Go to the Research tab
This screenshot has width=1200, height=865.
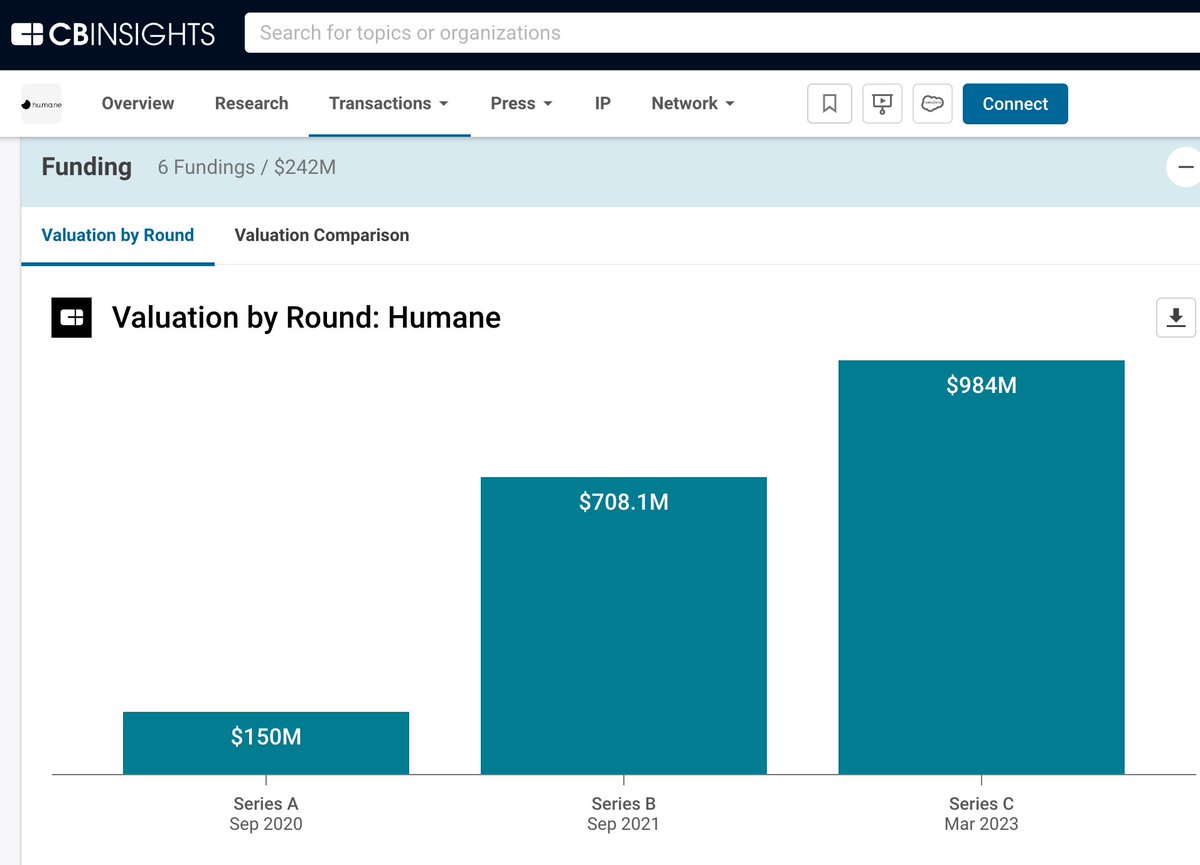coord(251,104)
